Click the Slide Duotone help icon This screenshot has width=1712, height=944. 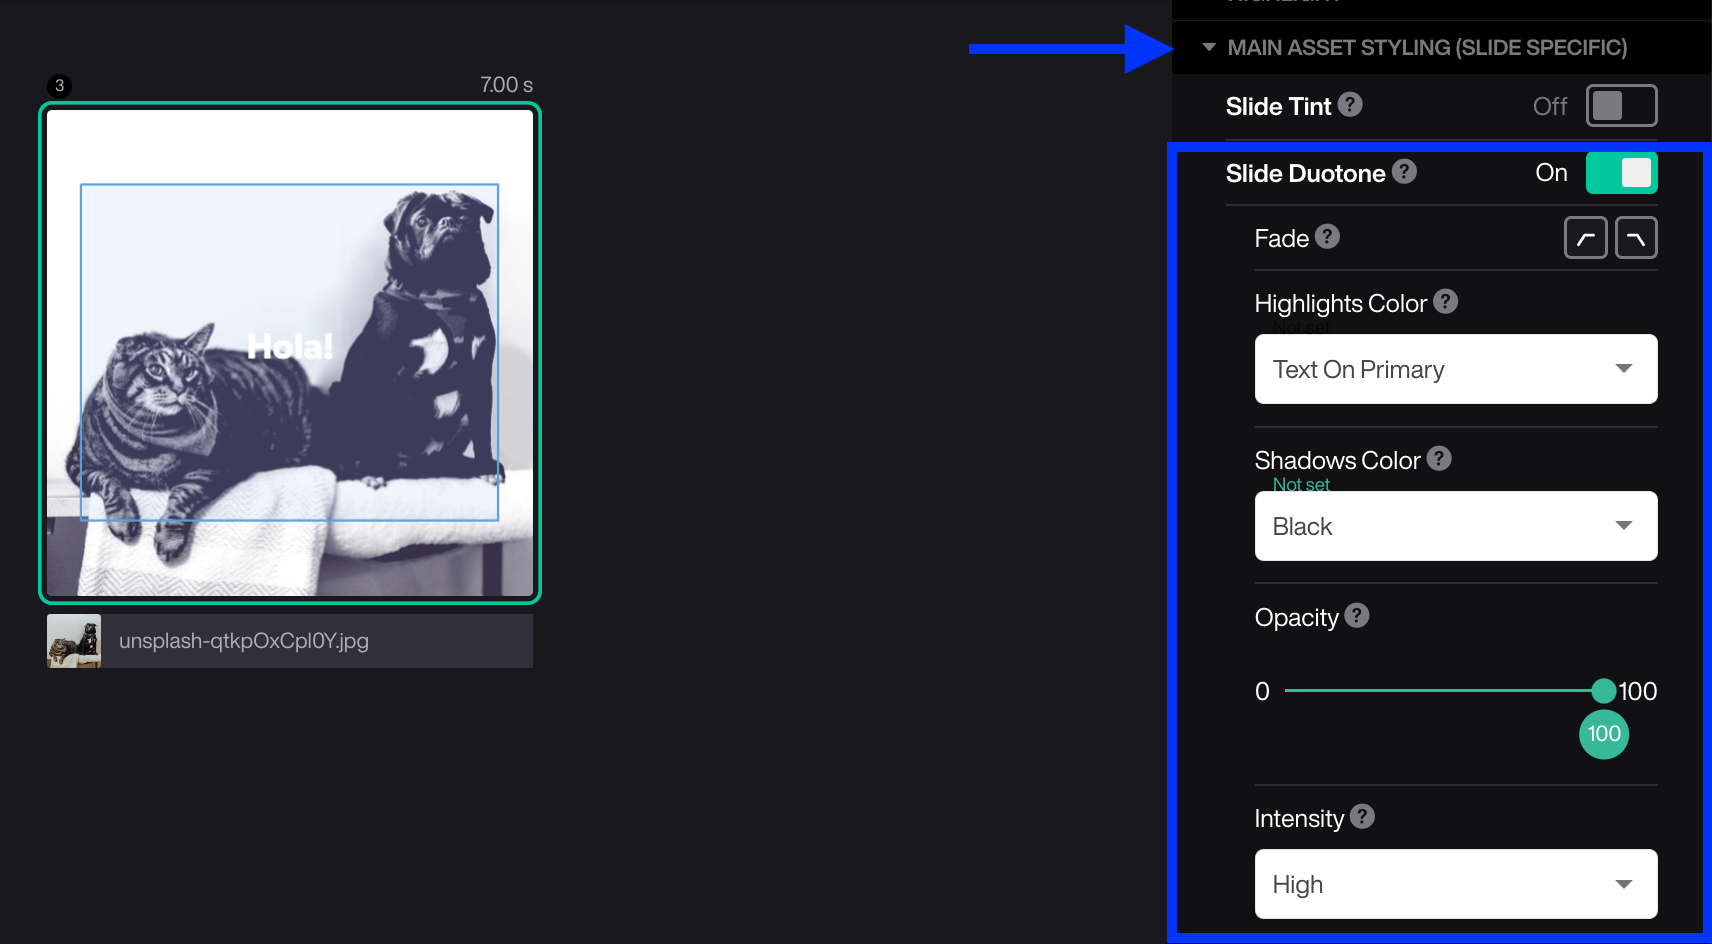[1404, 172]
